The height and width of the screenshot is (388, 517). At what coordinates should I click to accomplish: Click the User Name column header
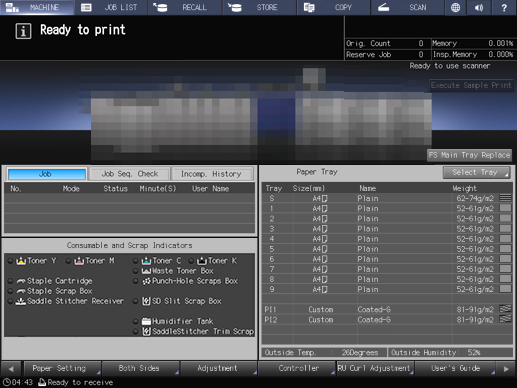point(210,189)
